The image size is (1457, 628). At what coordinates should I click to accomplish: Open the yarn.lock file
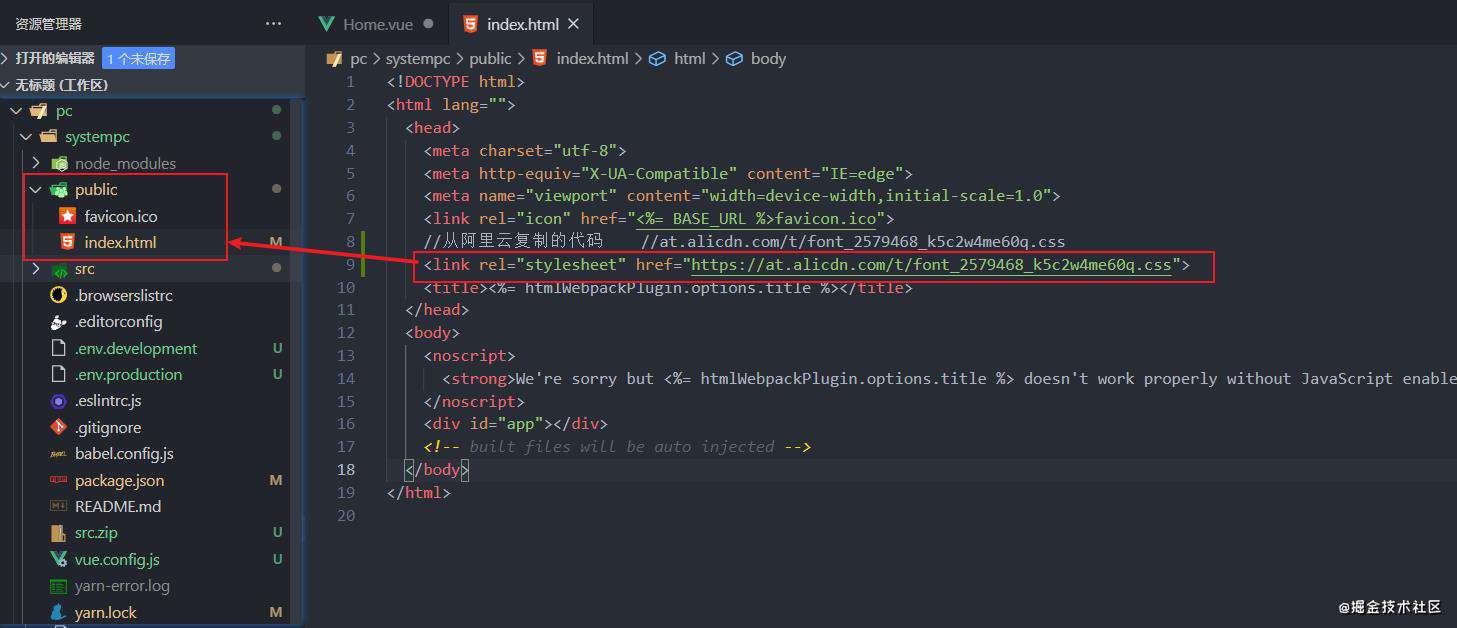pyautogui.click(x=106, y=612)
